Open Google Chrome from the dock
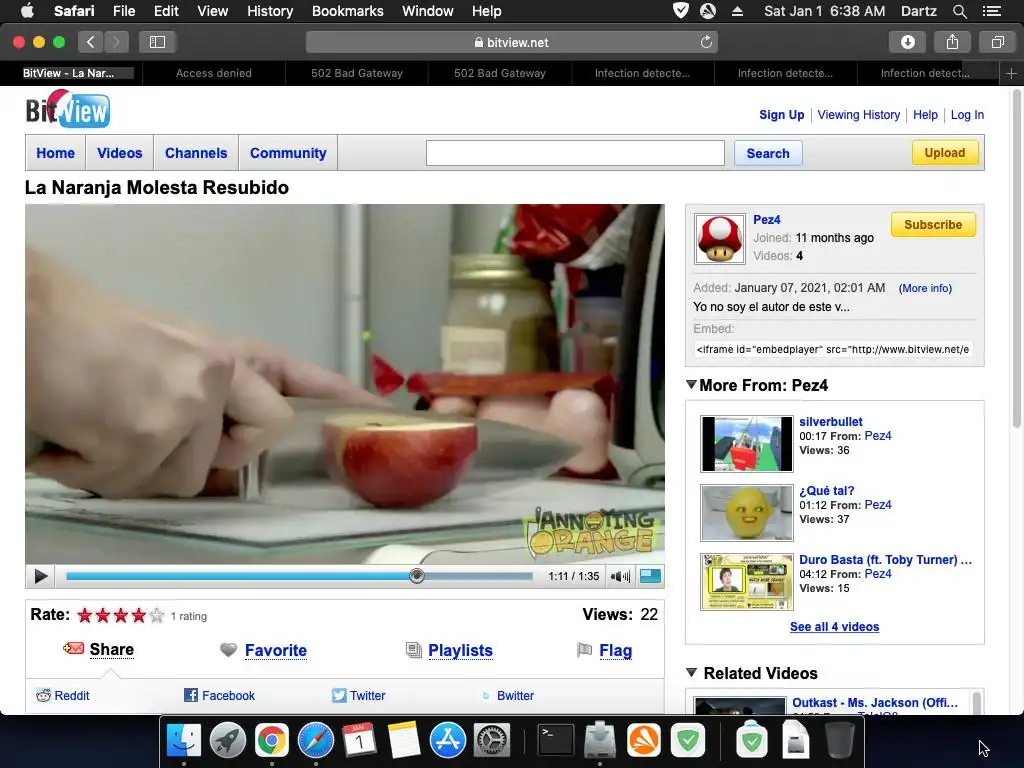The image size is (1024, 768). click(x=272, y=741)
